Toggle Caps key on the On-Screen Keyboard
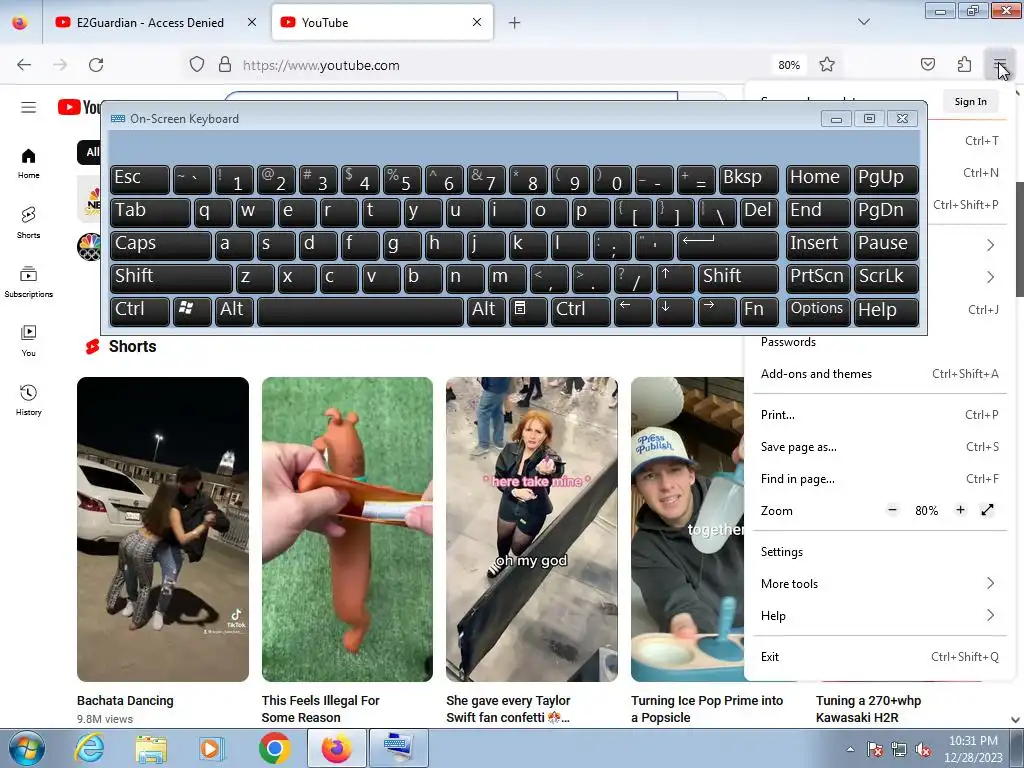 point(161,244)
